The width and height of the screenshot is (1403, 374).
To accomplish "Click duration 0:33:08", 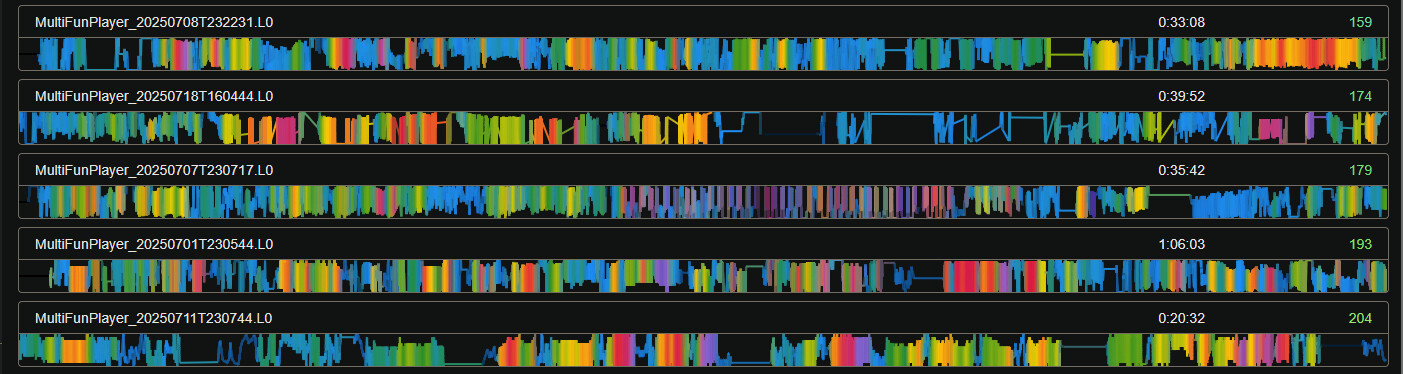I will click(x=1181, y=22).
